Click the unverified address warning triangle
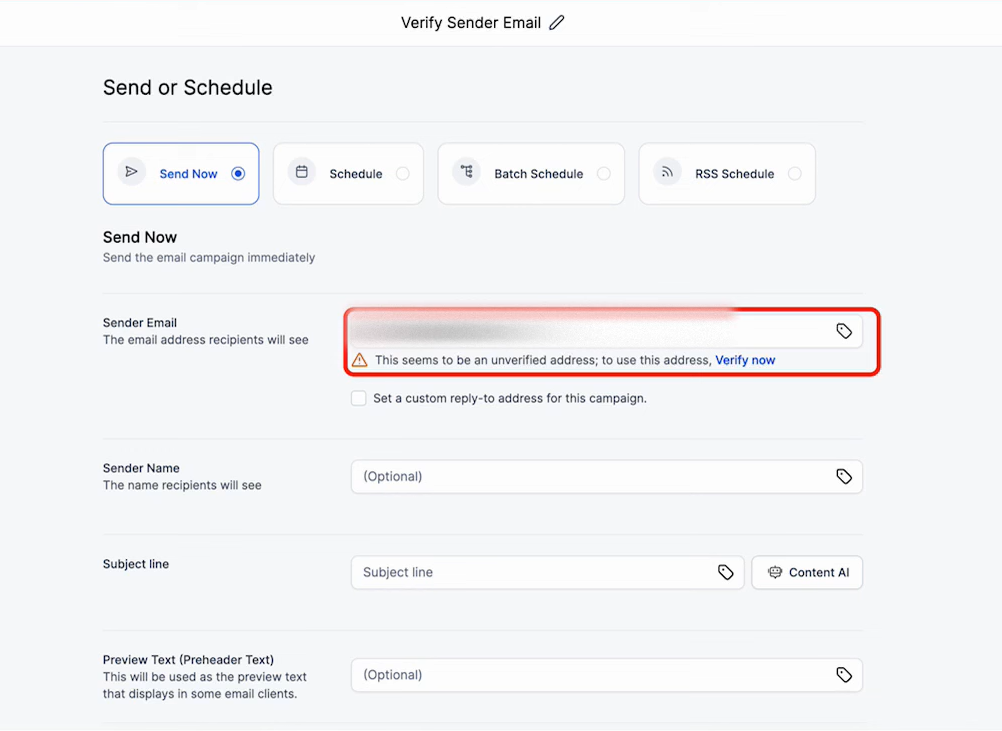 pos(358,360)
